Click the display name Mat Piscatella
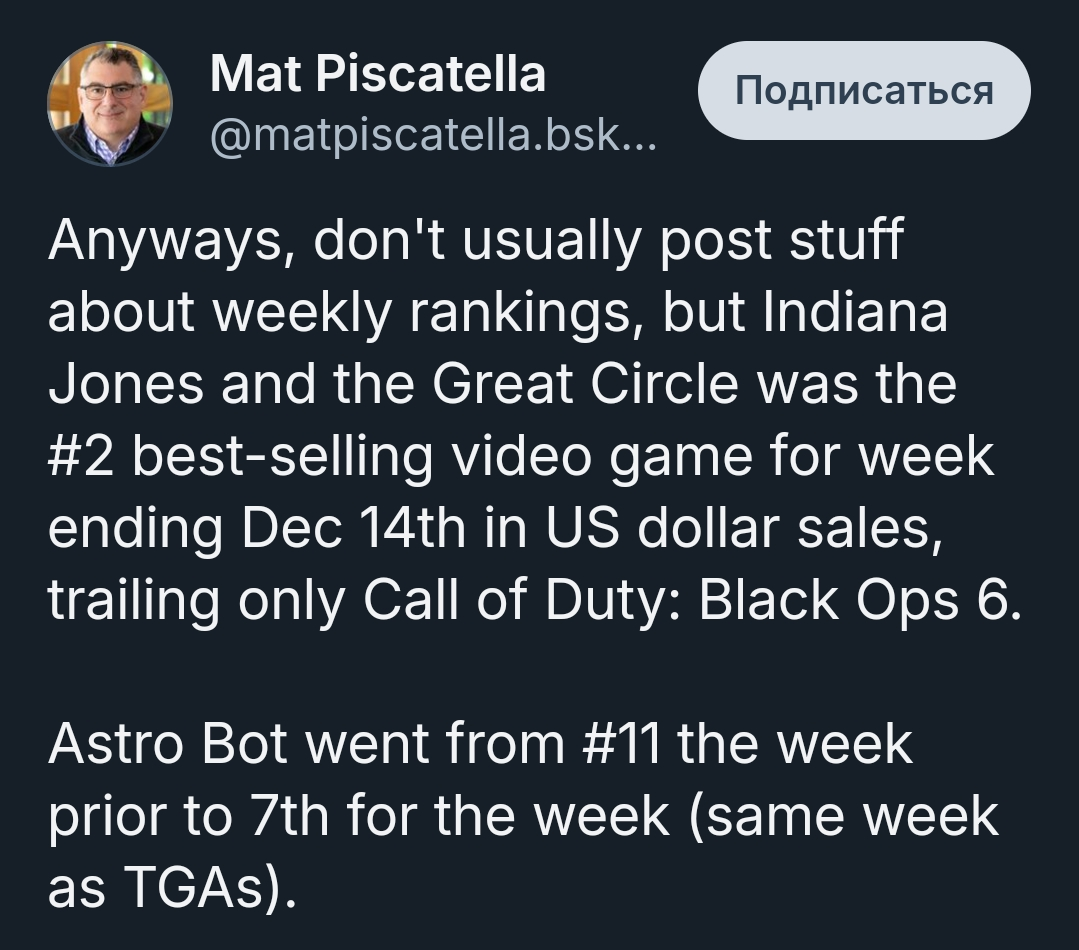 (378, 74)
